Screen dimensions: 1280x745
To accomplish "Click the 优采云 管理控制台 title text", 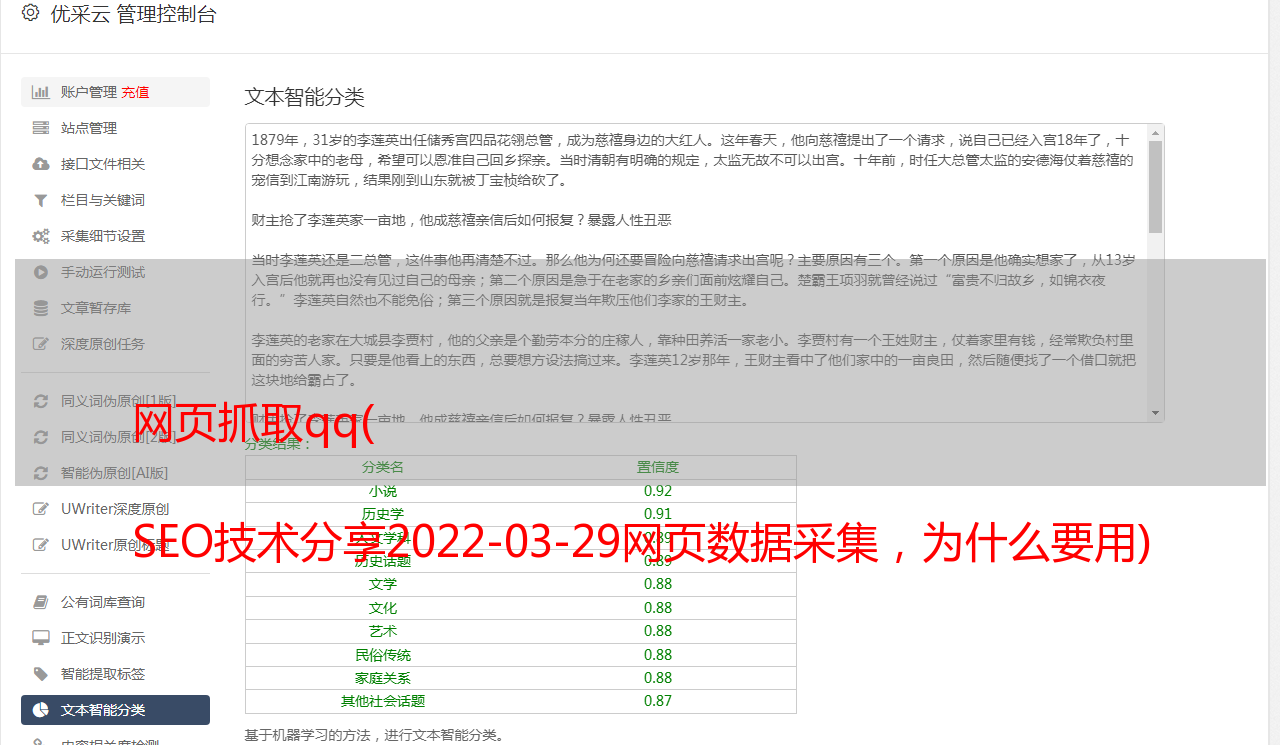I will click(133, 14).
